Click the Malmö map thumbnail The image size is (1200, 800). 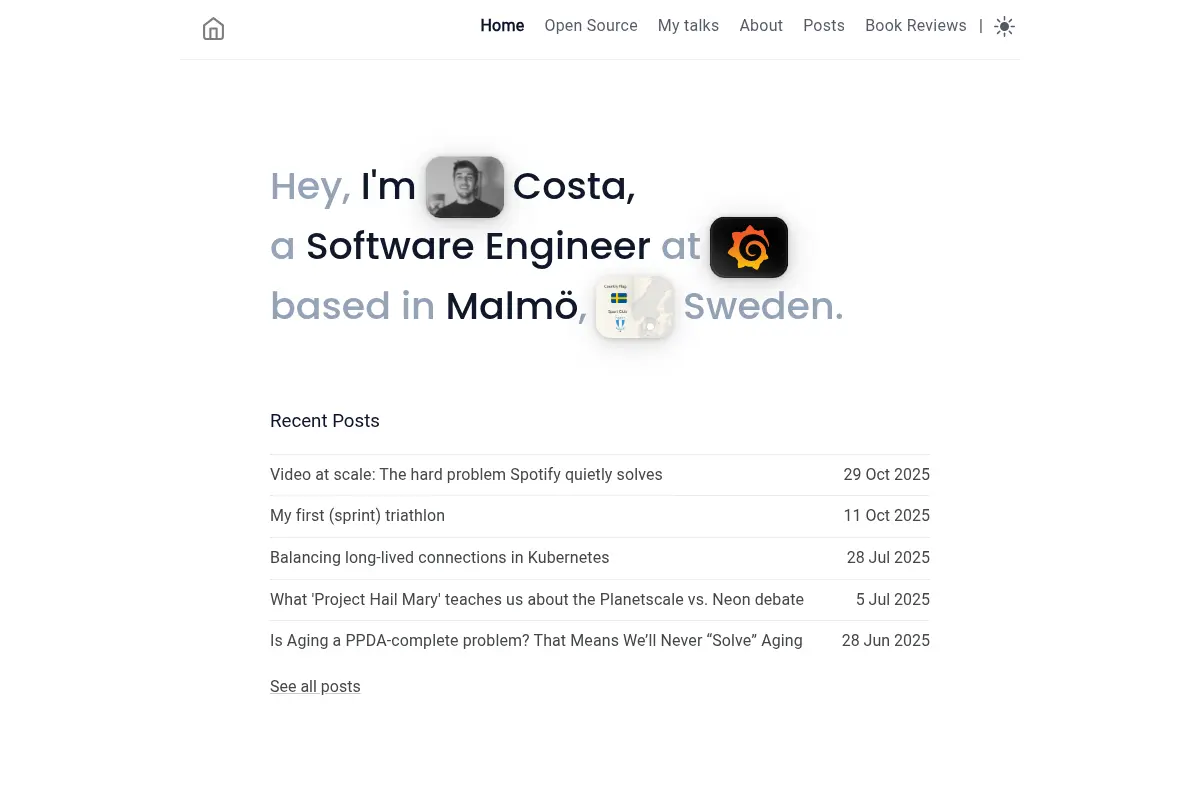(x=635, y=307)
